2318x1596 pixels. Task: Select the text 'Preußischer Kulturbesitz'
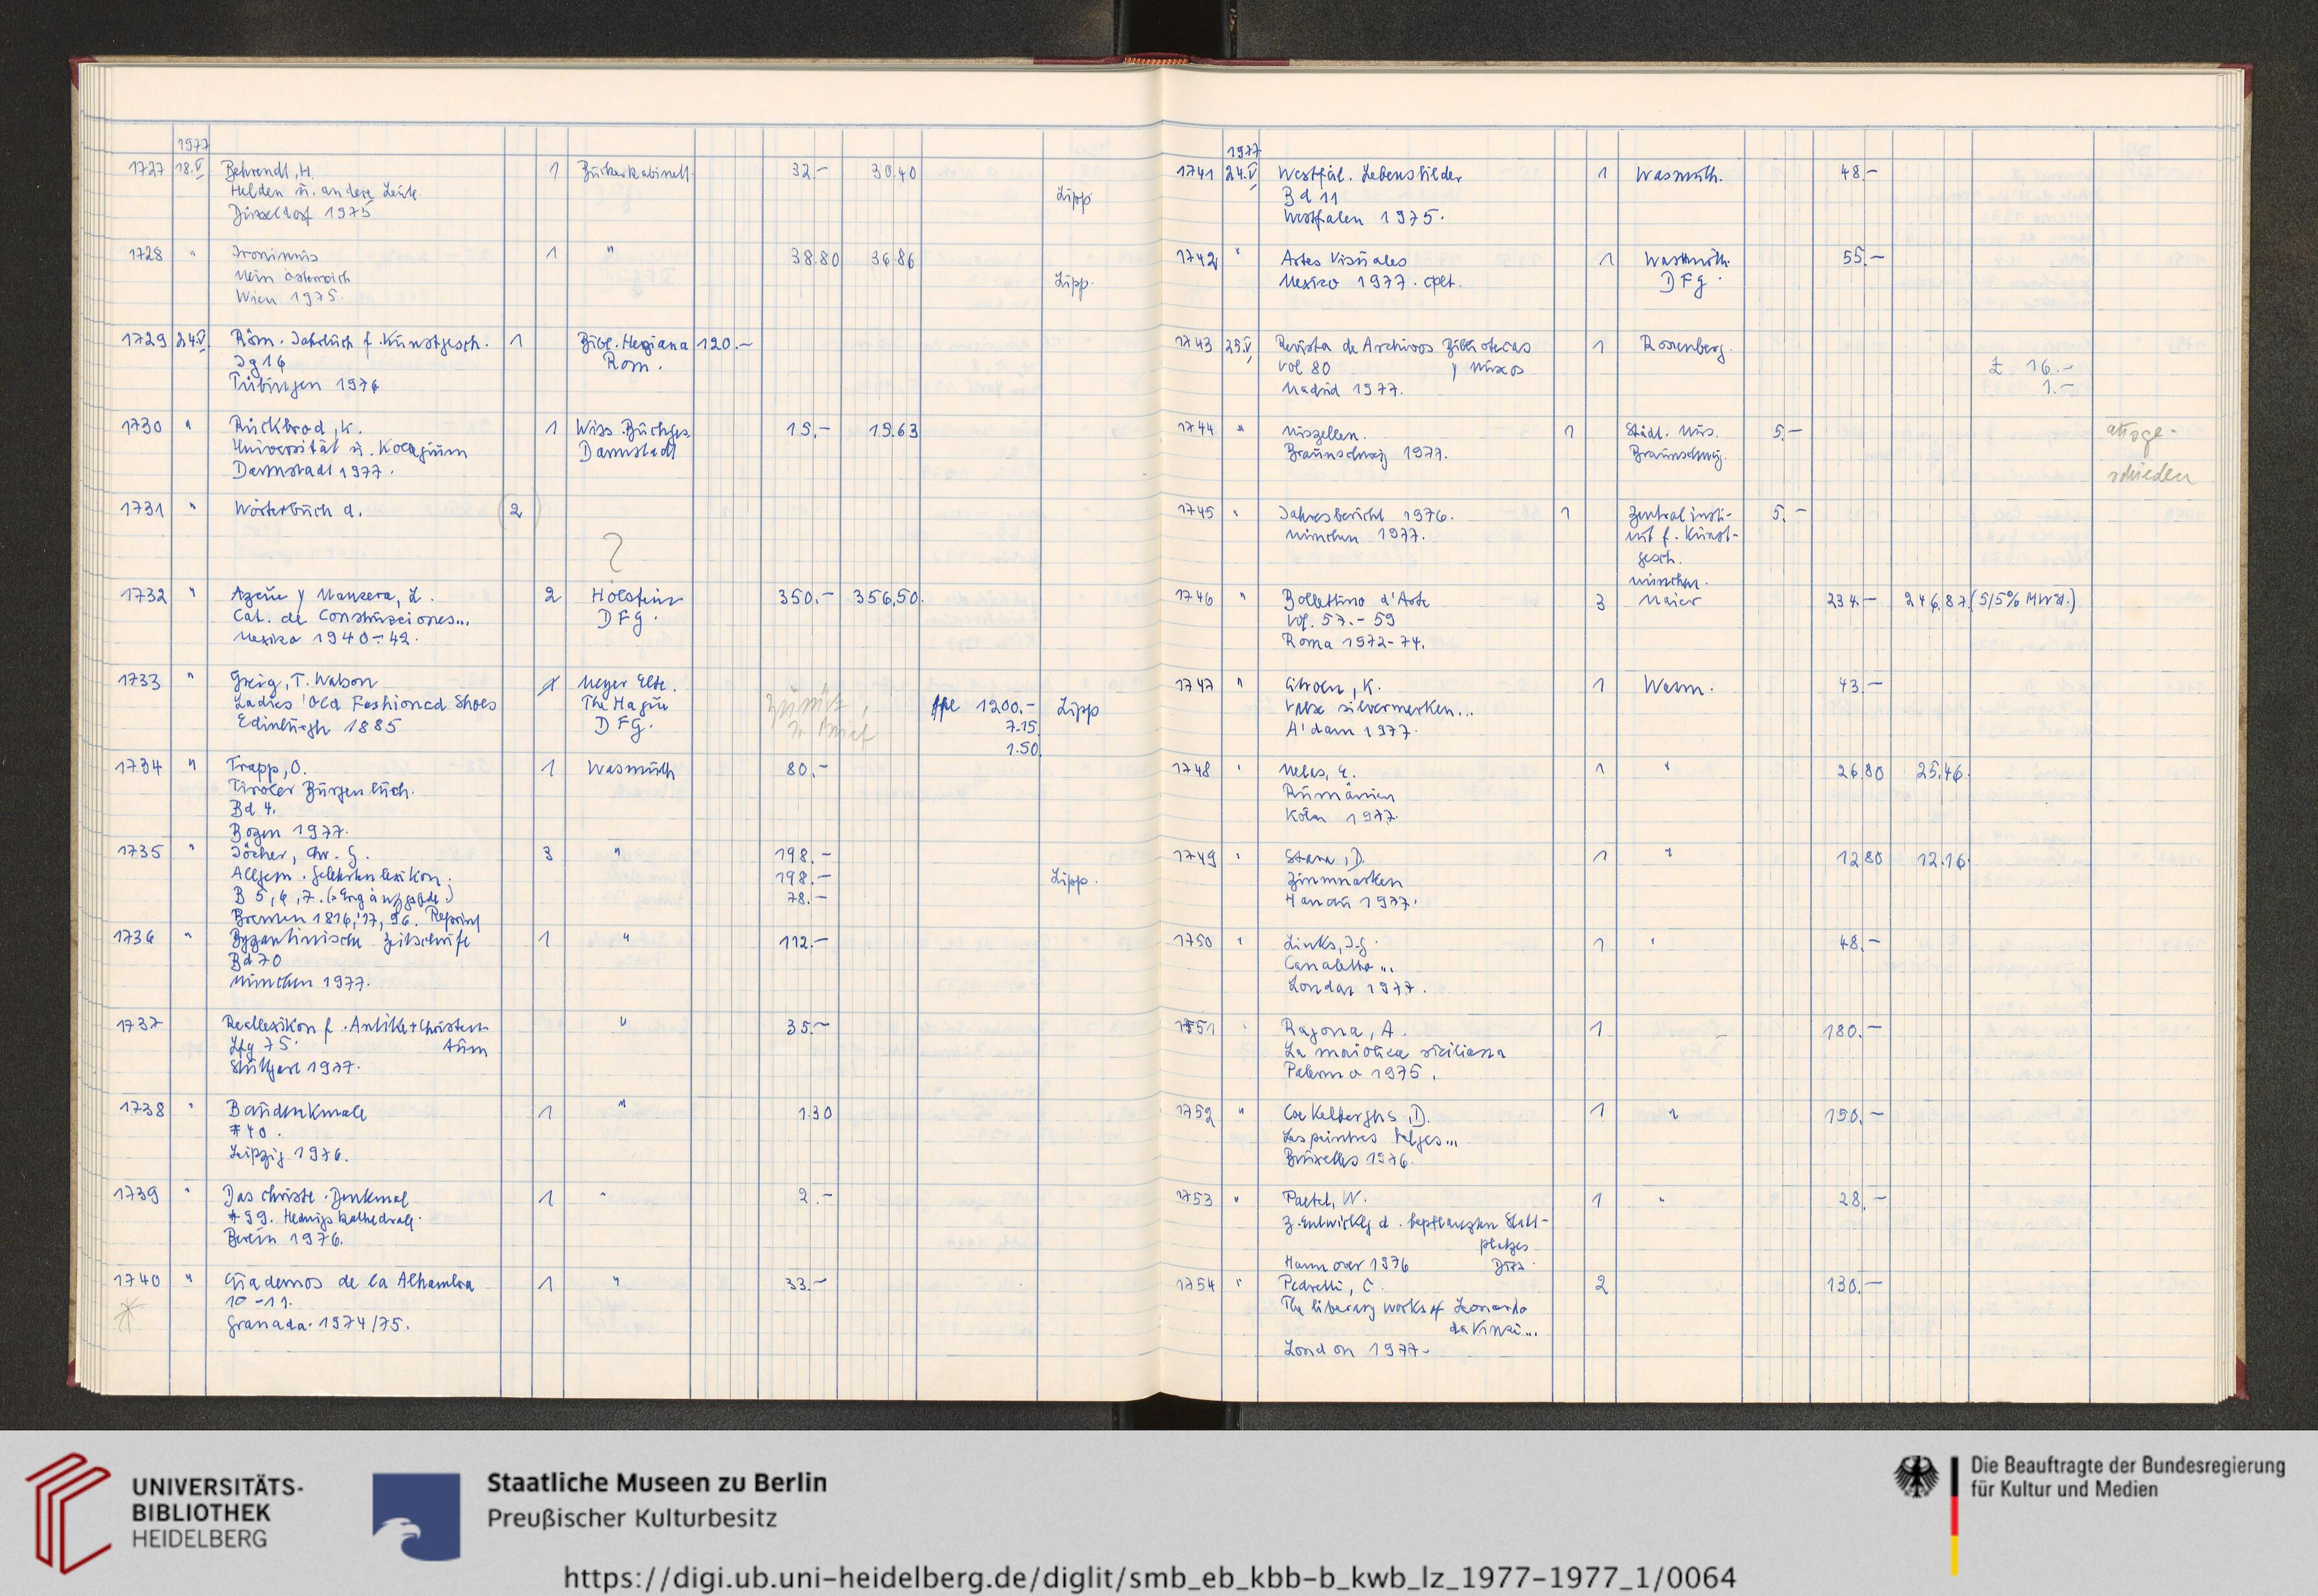point(632,1517)
